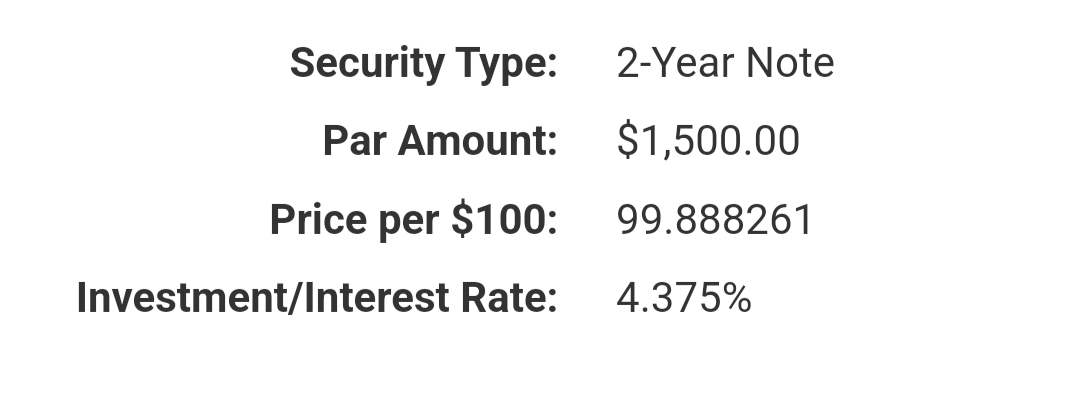Click the word 'Security' in the first label

367,65
